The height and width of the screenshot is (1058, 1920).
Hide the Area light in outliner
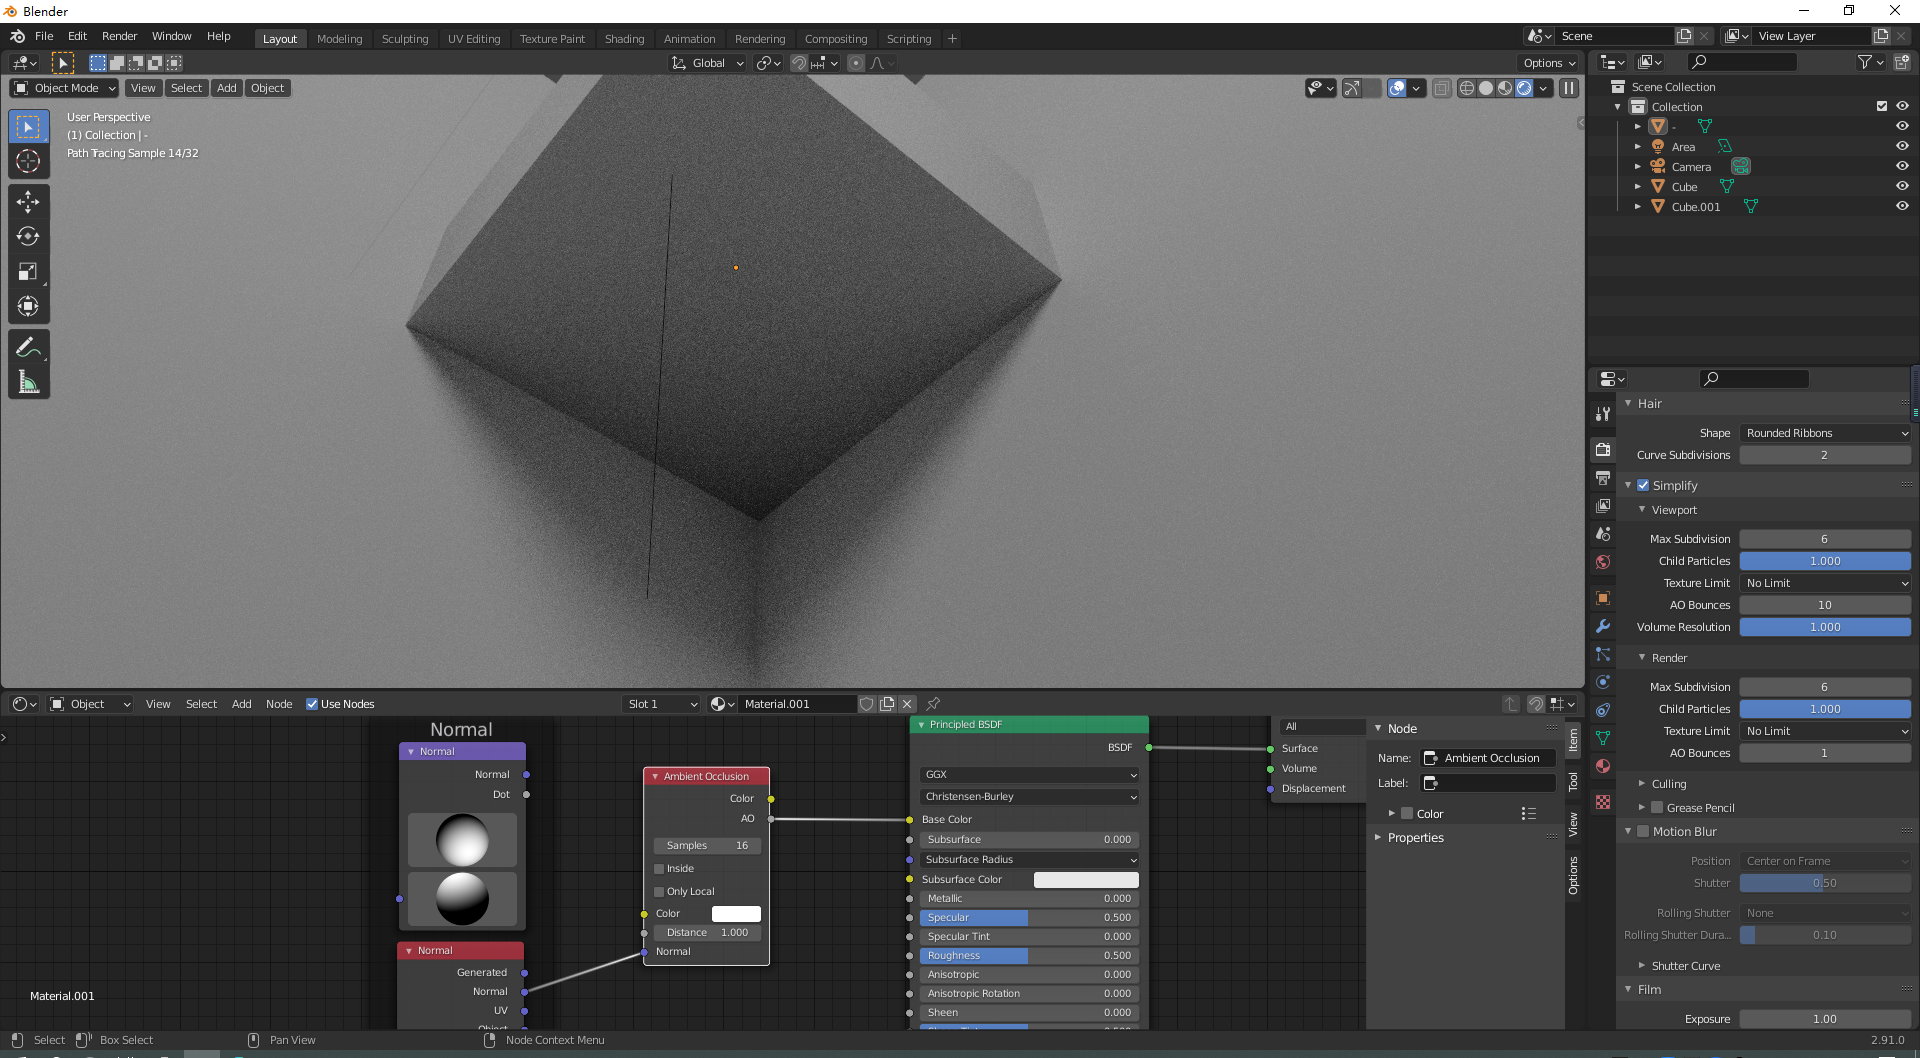1902,146
